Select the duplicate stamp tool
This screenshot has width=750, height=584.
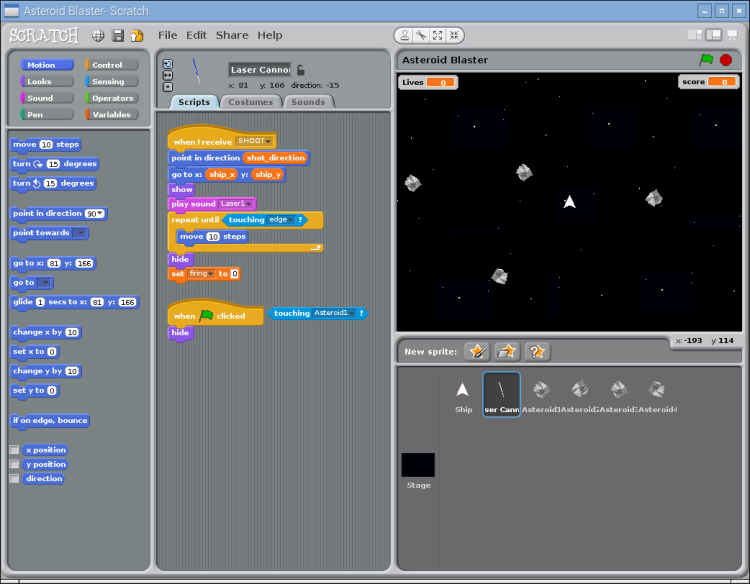pyautogui.click(x=405, y=35)
